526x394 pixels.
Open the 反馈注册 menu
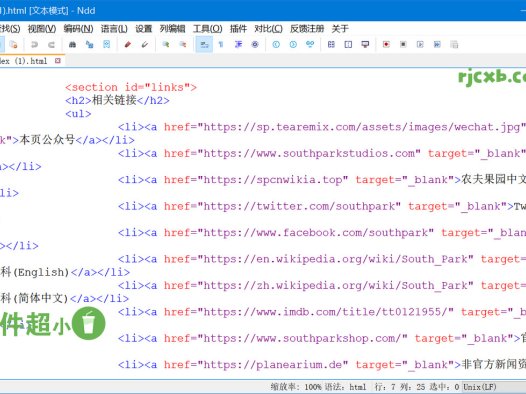coord(307,29)
